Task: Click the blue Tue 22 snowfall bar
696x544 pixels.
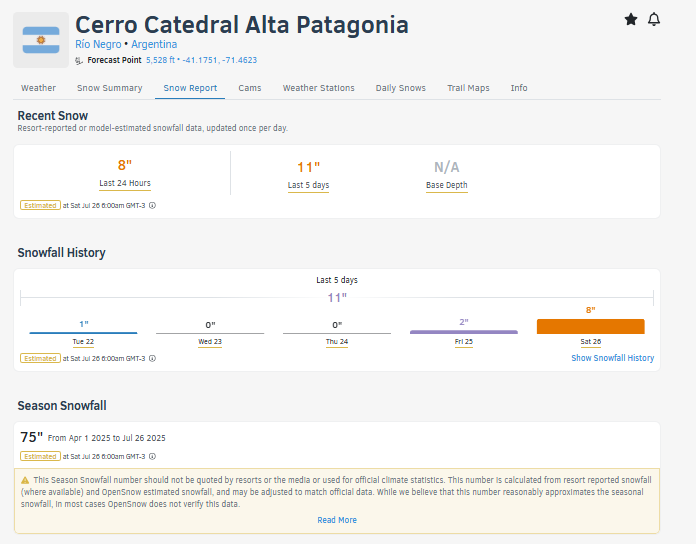Action: tap(83, 333)
